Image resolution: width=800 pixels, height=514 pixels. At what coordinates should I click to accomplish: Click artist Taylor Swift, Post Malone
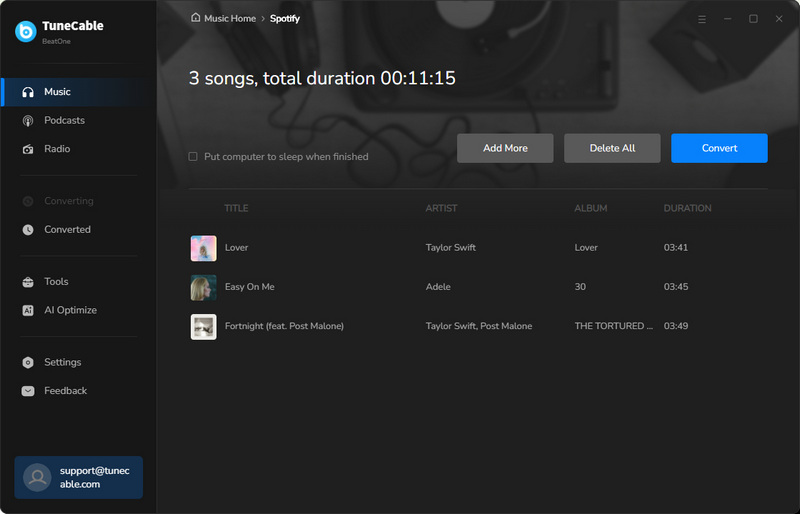pos(479,326)
